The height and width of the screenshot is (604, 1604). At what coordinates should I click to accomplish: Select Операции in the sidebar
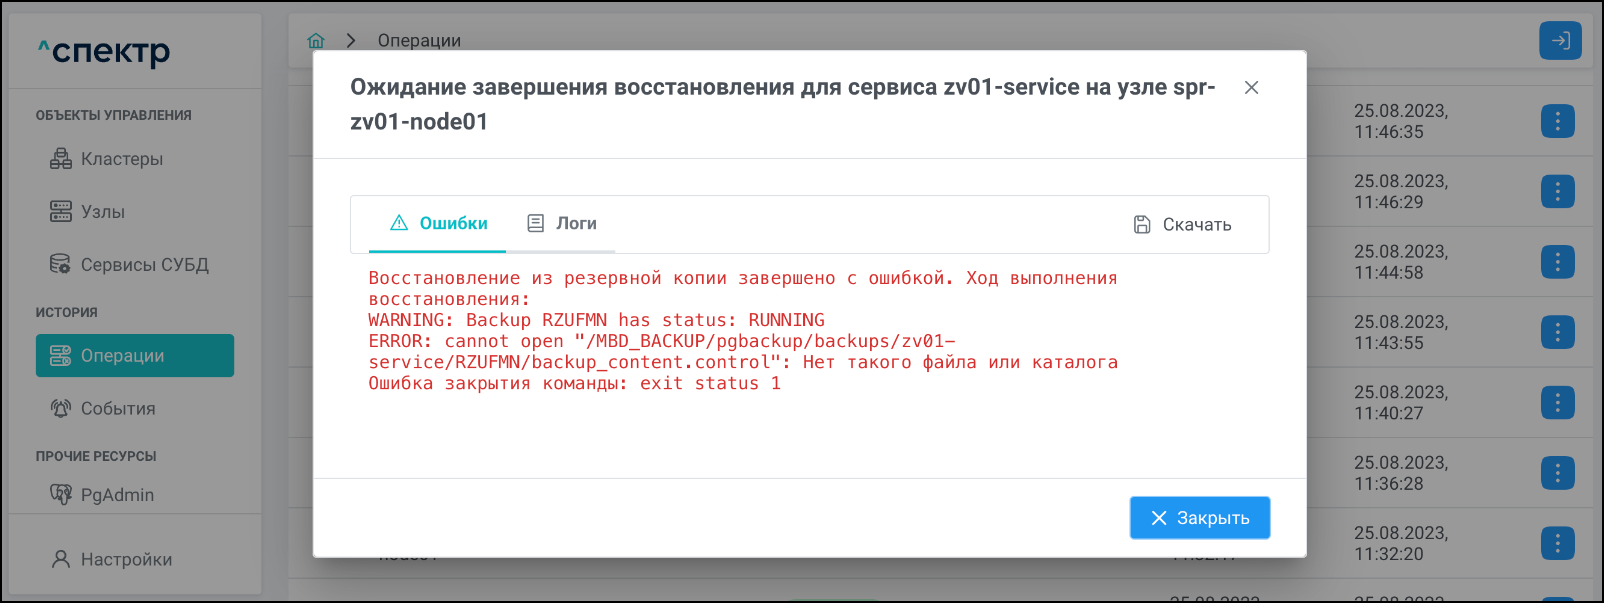point(135,356)
